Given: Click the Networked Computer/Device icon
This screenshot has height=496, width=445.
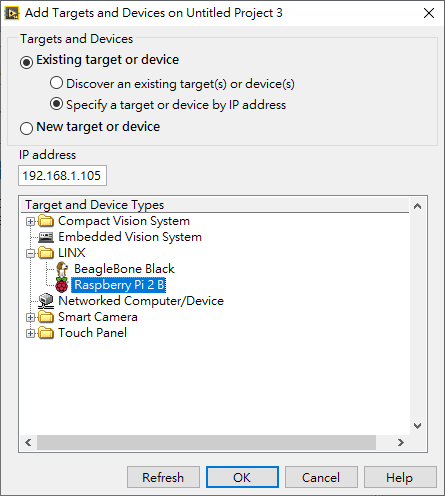Looking at the screenshot, I should [x=46, y=301].
